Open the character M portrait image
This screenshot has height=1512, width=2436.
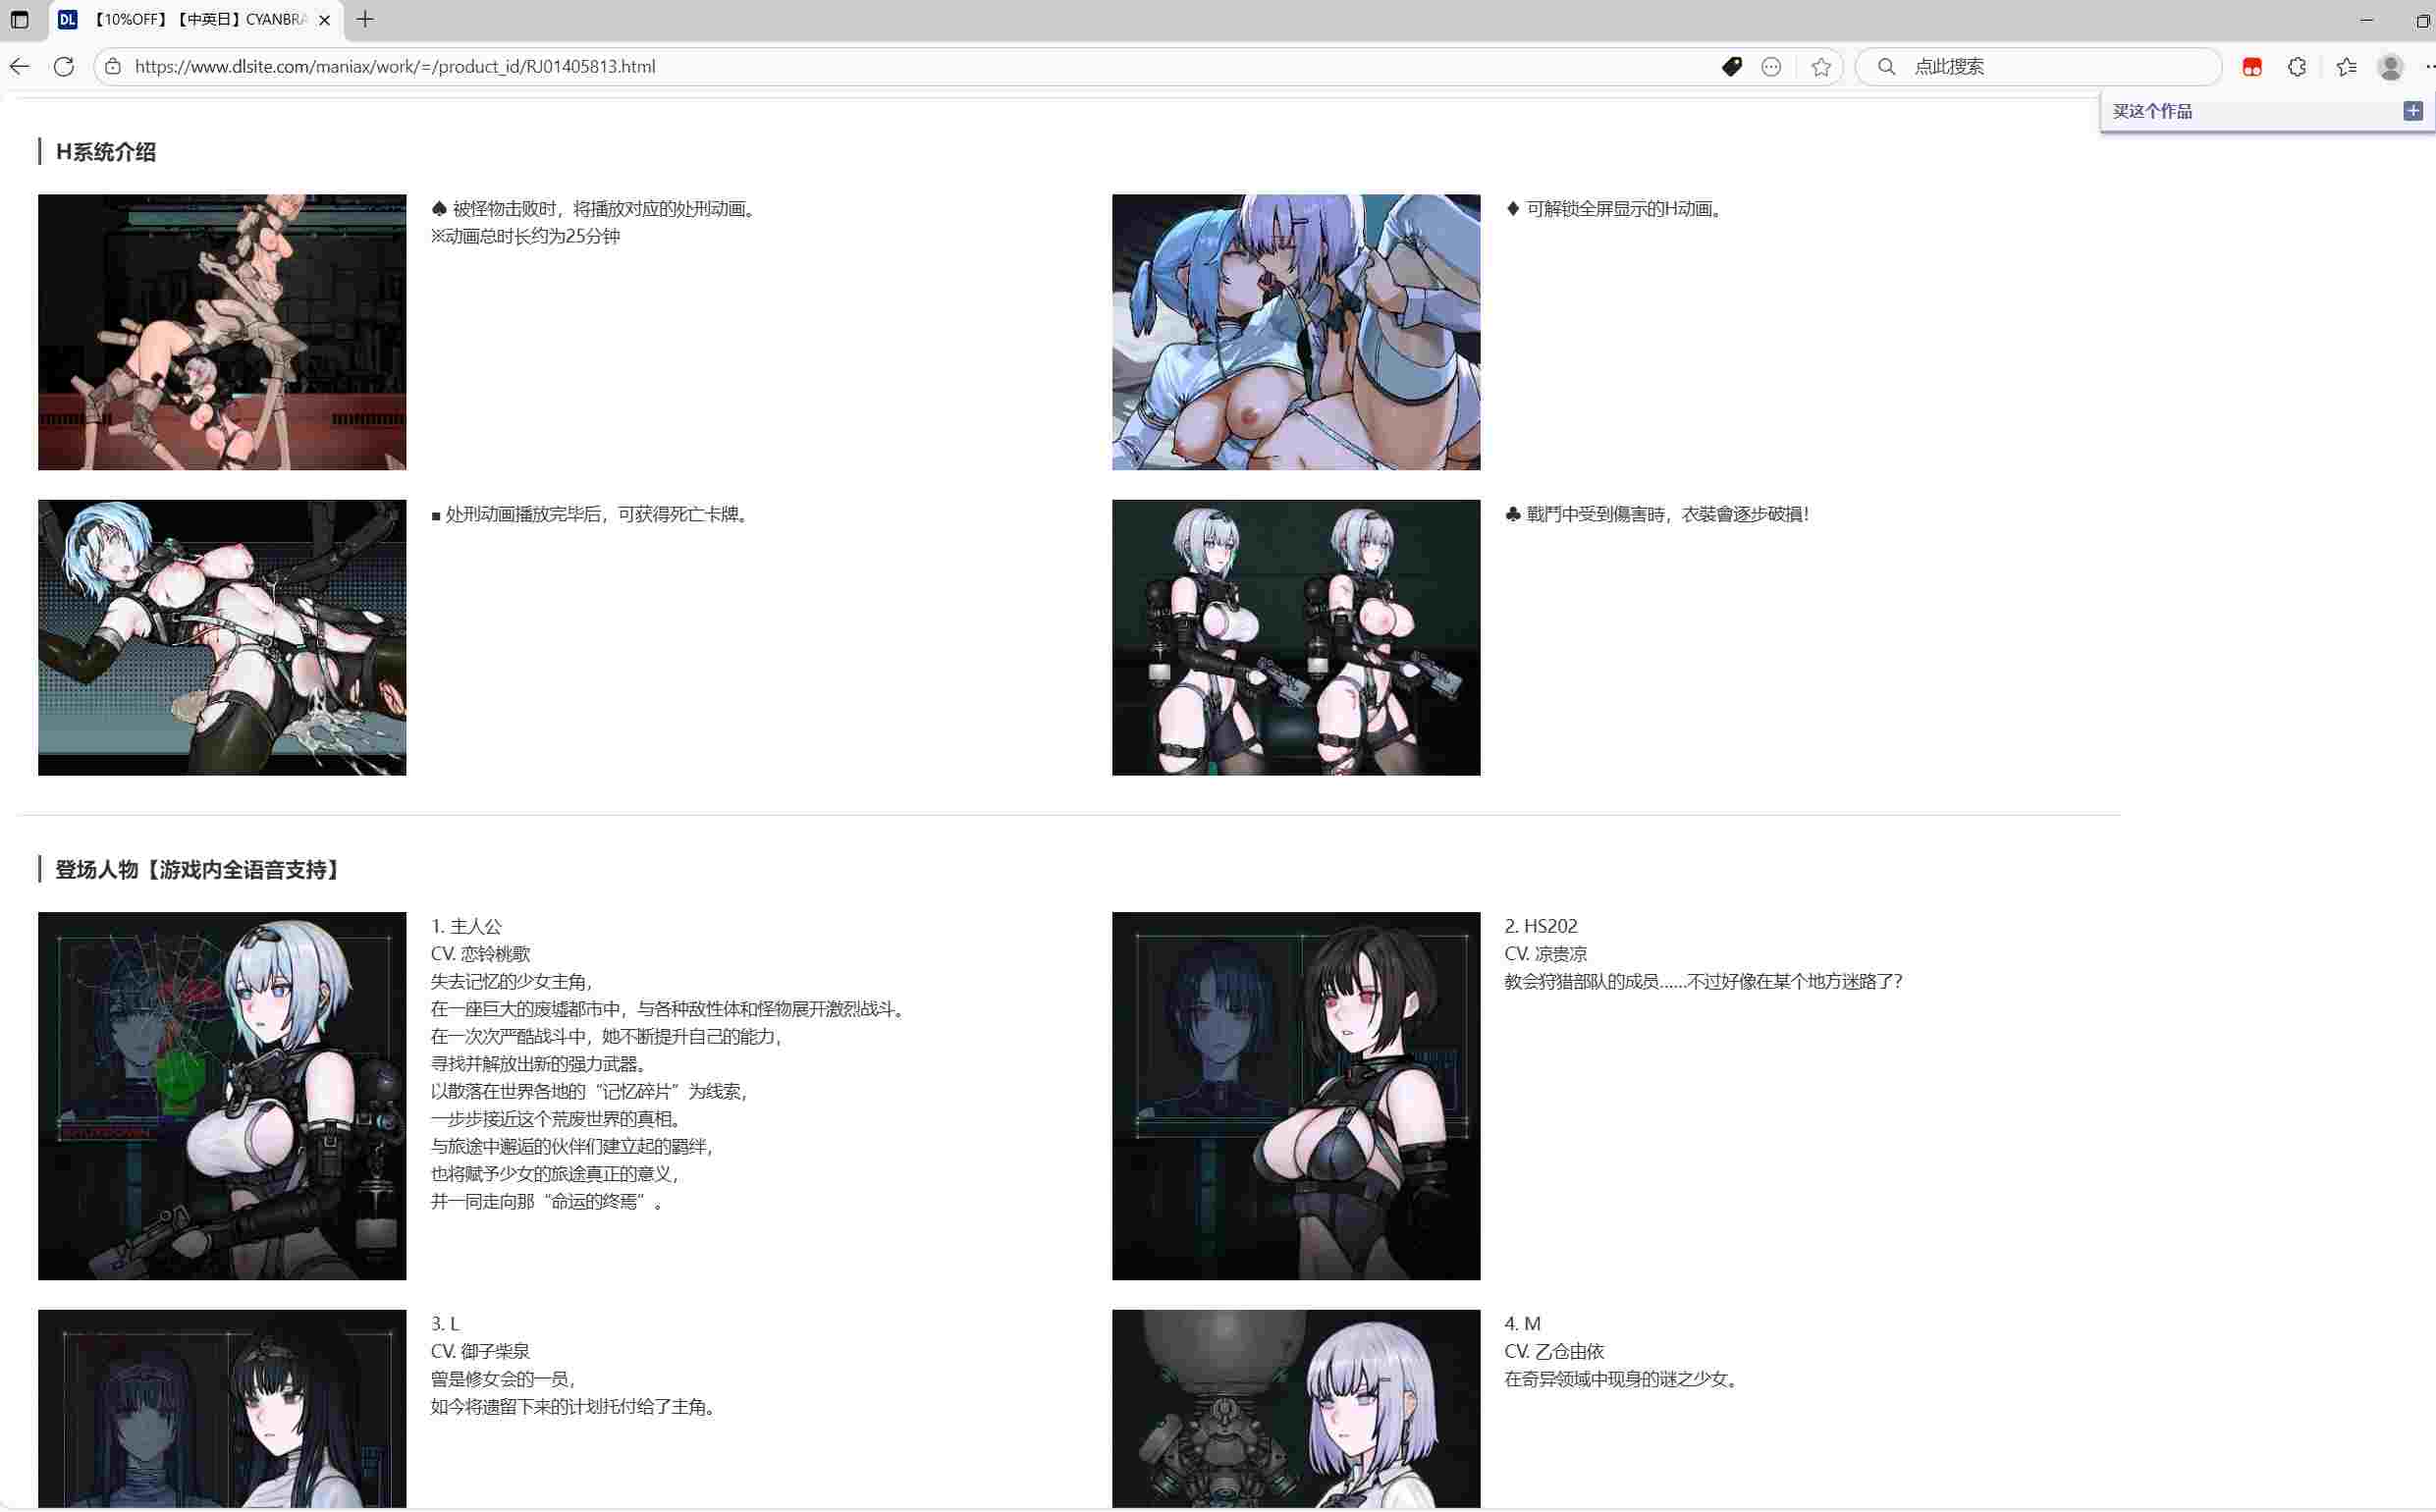[x=1296, y=1409]
